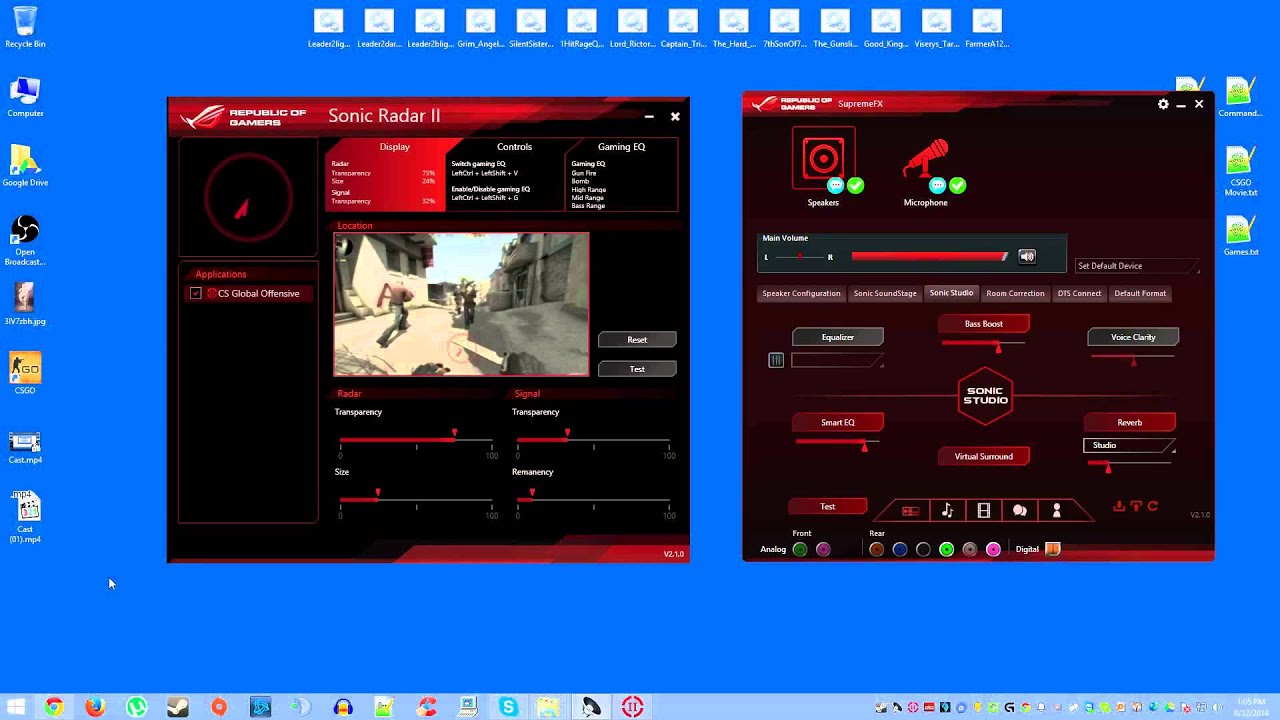Open the Gaming EQ tab in Sonic Radar
1280x720 pixels.
621,147
